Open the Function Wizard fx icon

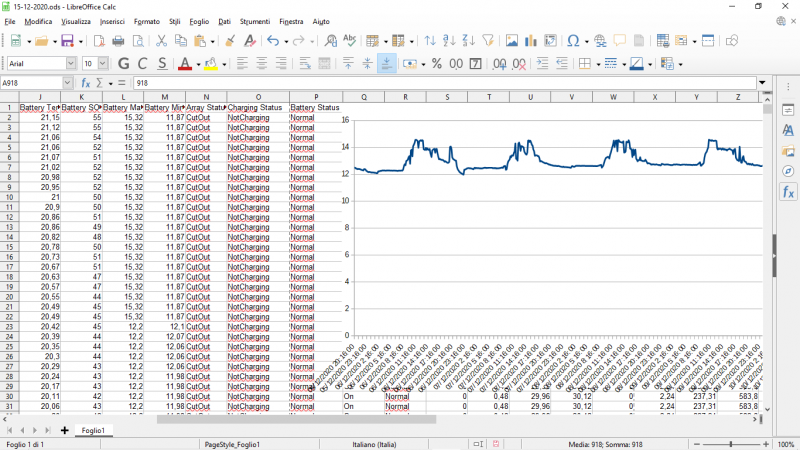point(86,83)
